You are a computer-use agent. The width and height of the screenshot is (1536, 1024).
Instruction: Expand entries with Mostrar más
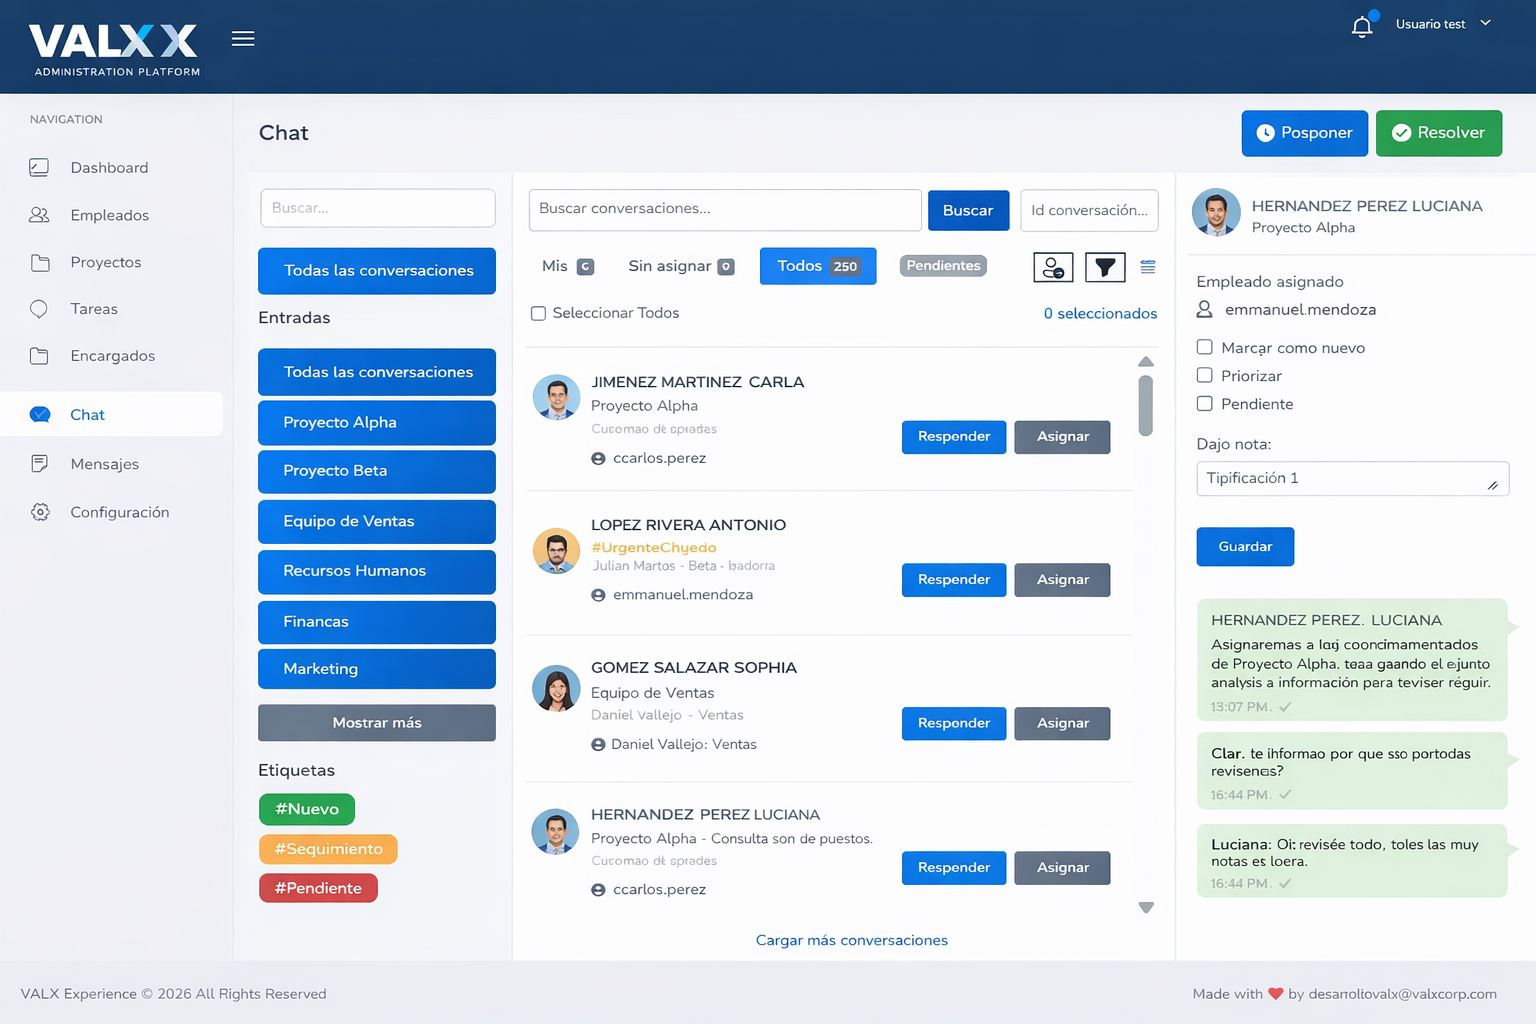(376, 723)
